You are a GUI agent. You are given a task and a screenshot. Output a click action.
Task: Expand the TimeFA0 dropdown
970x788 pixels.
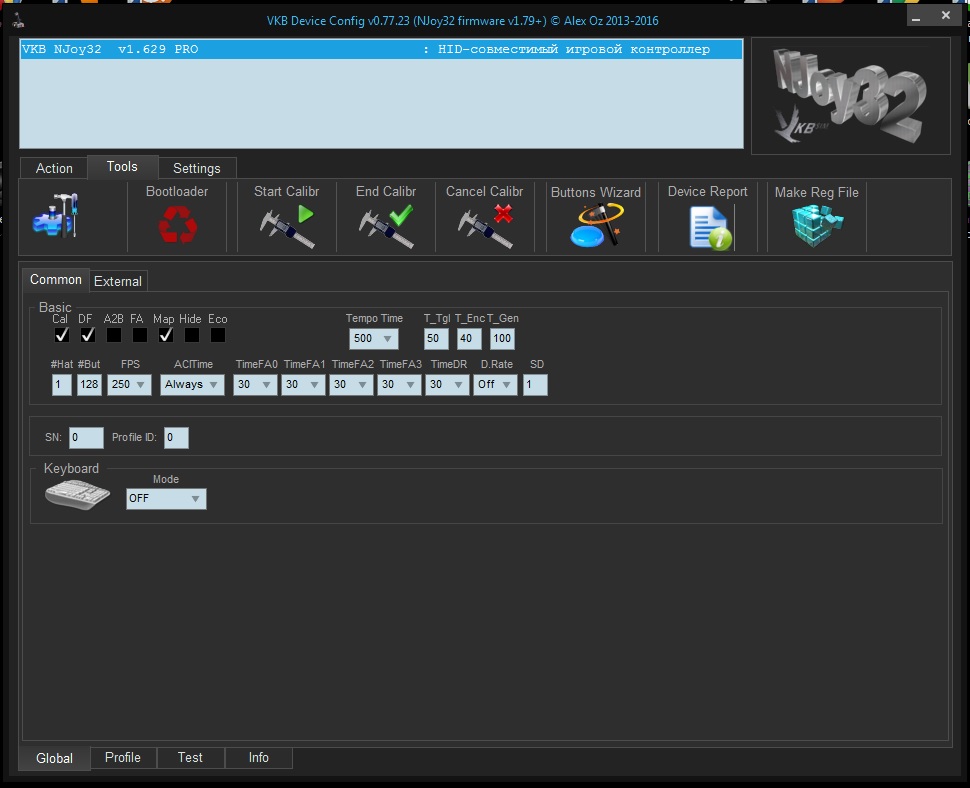(255, 384)
